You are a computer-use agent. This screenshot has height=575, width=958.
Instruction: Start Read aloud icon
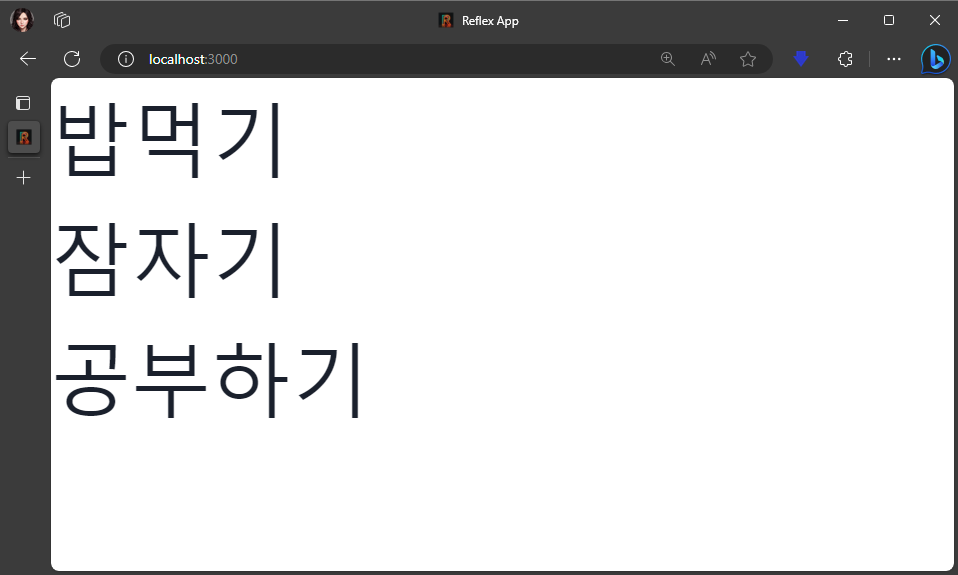coord(708,59)
